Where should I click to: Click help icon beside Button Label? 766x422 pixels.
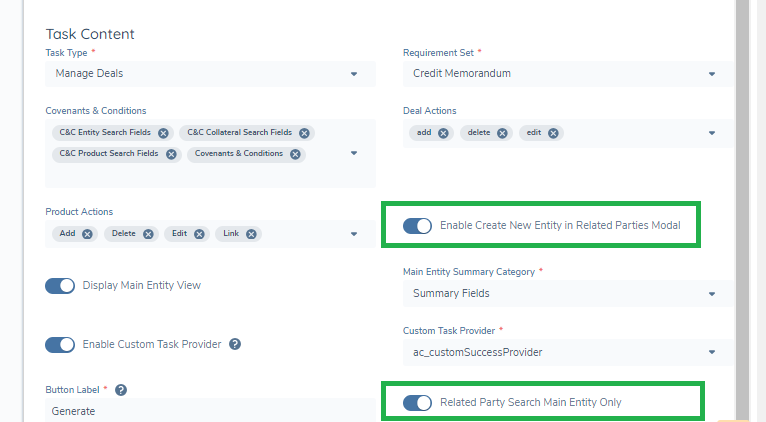point(121,389)
